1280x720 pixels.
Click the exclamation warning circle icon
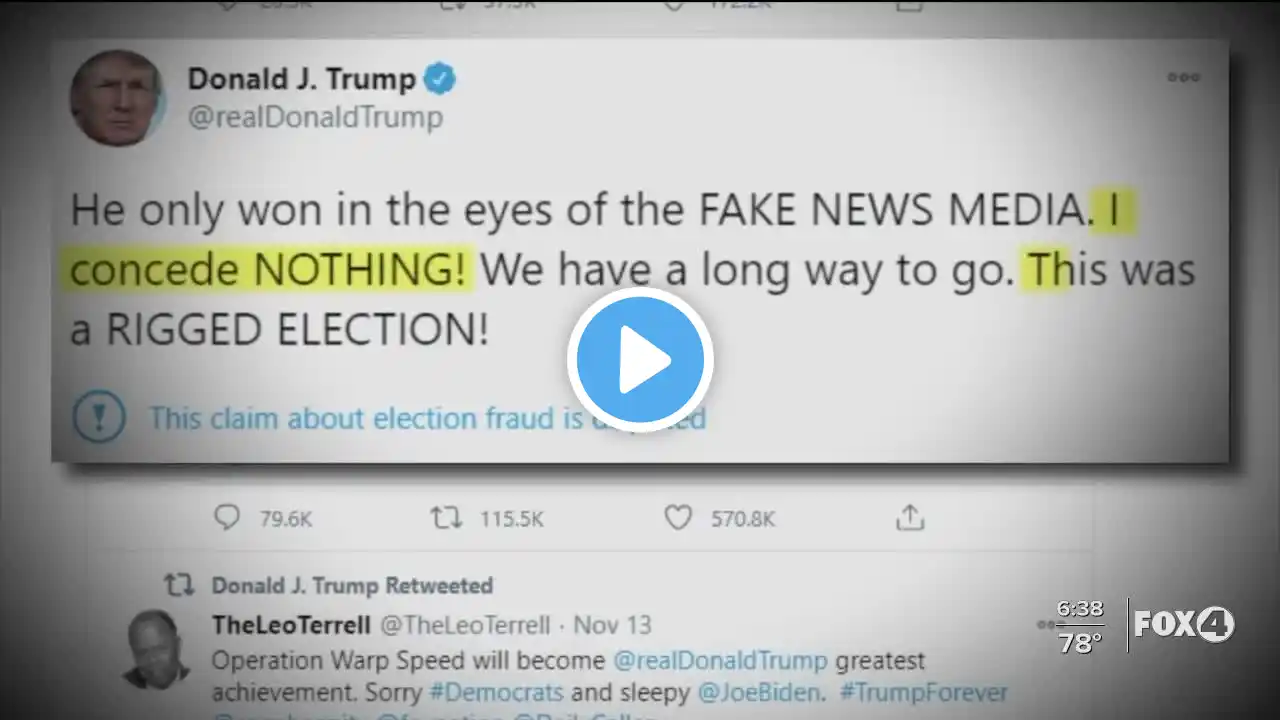tap(98, 417)
